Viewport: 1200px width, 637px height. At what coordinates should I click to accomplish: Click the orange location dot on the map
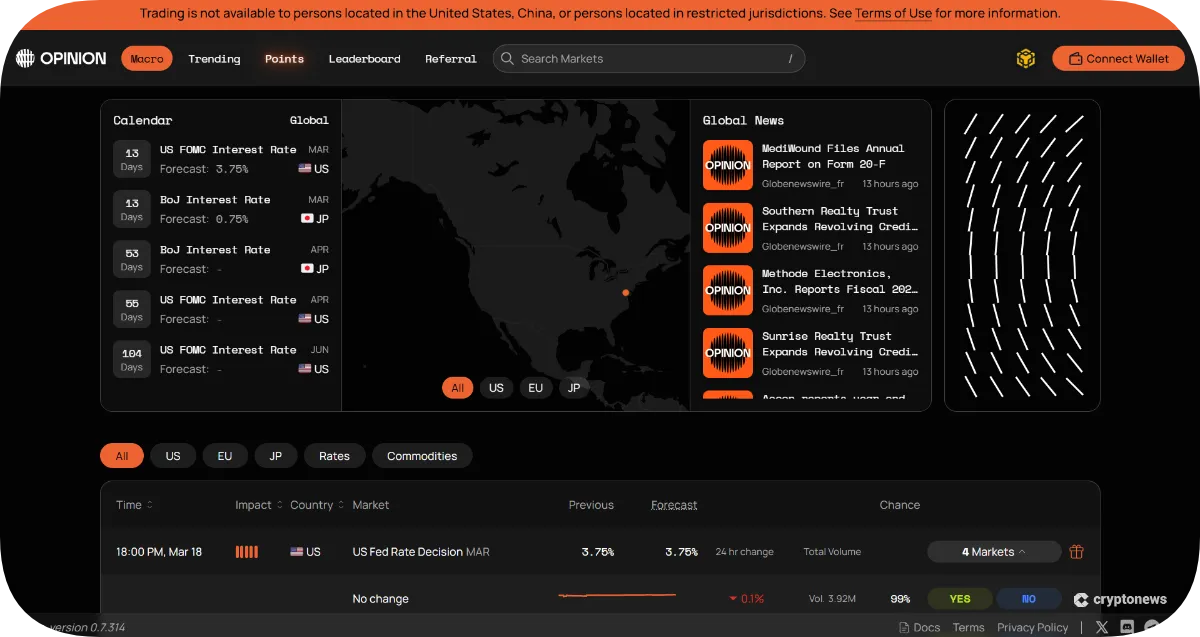[x=625, y=292]
